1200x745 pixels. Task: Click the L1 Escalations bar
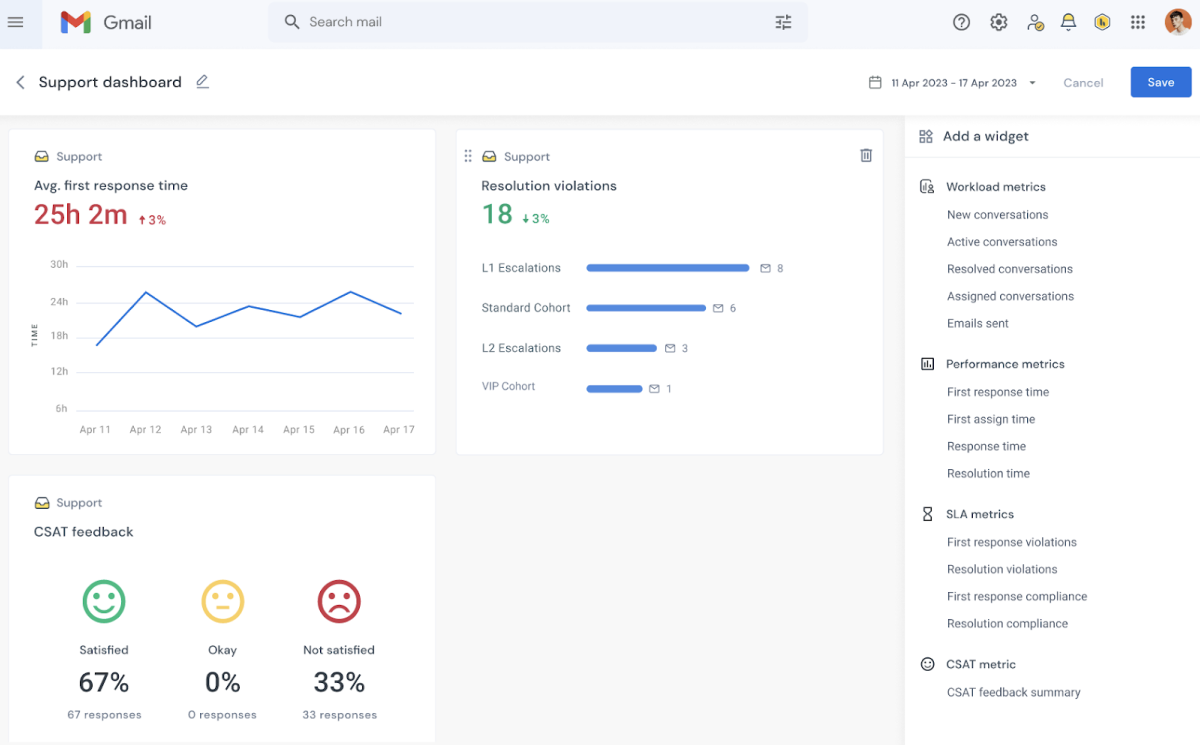668,268
